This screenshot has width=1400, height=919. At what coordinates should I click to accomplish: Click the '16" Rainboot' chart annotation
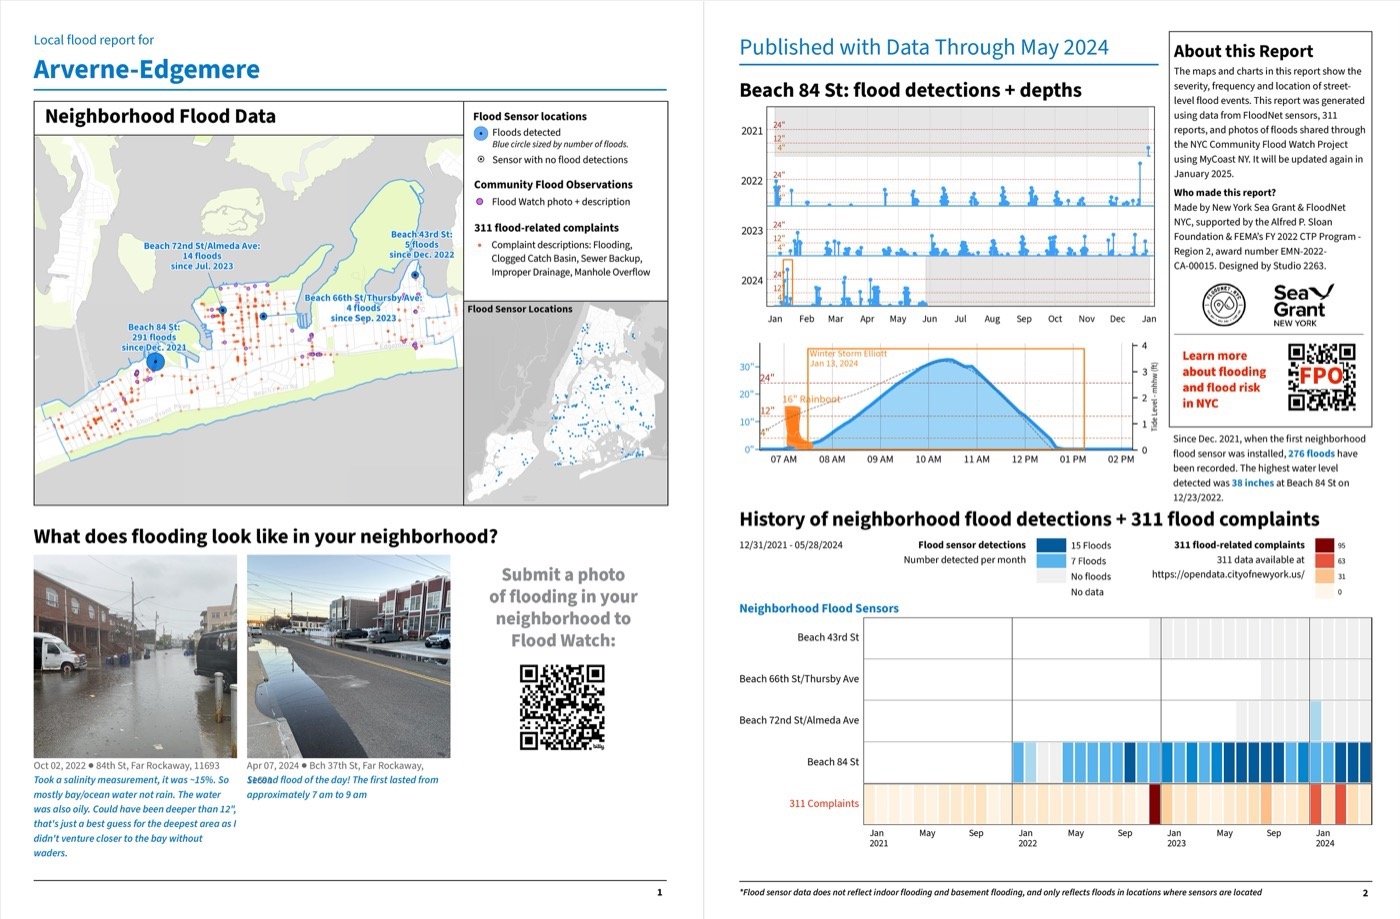(x=811, y=399)
